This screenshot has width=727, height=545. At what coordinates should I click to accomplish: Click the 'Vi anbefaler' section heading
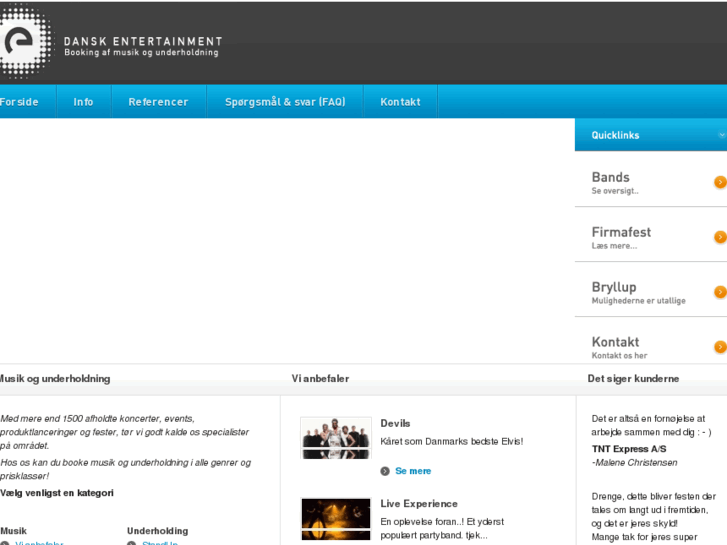click(320, 378)
